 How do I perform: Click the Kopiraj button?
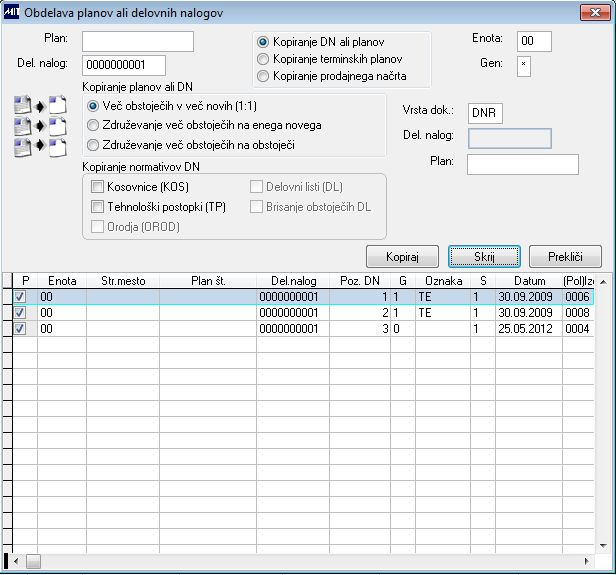402,256
